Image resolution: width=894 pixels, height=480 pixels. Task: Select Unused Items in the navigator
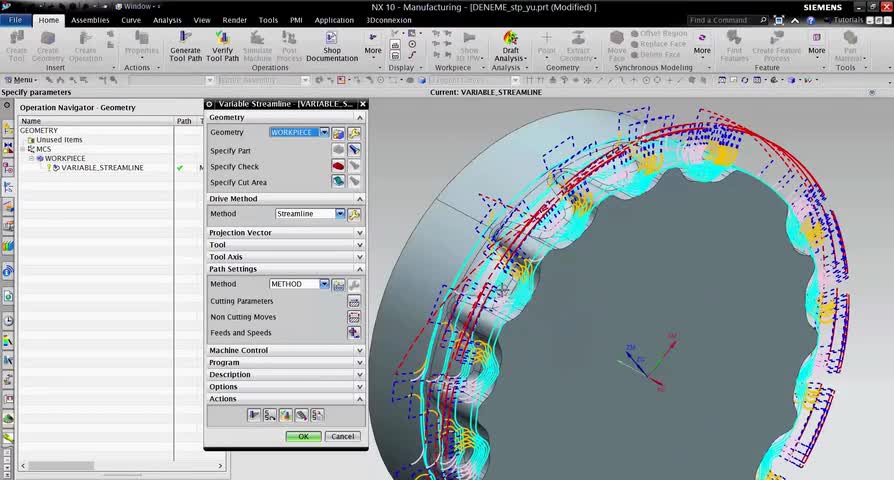(x=59, y=140)
